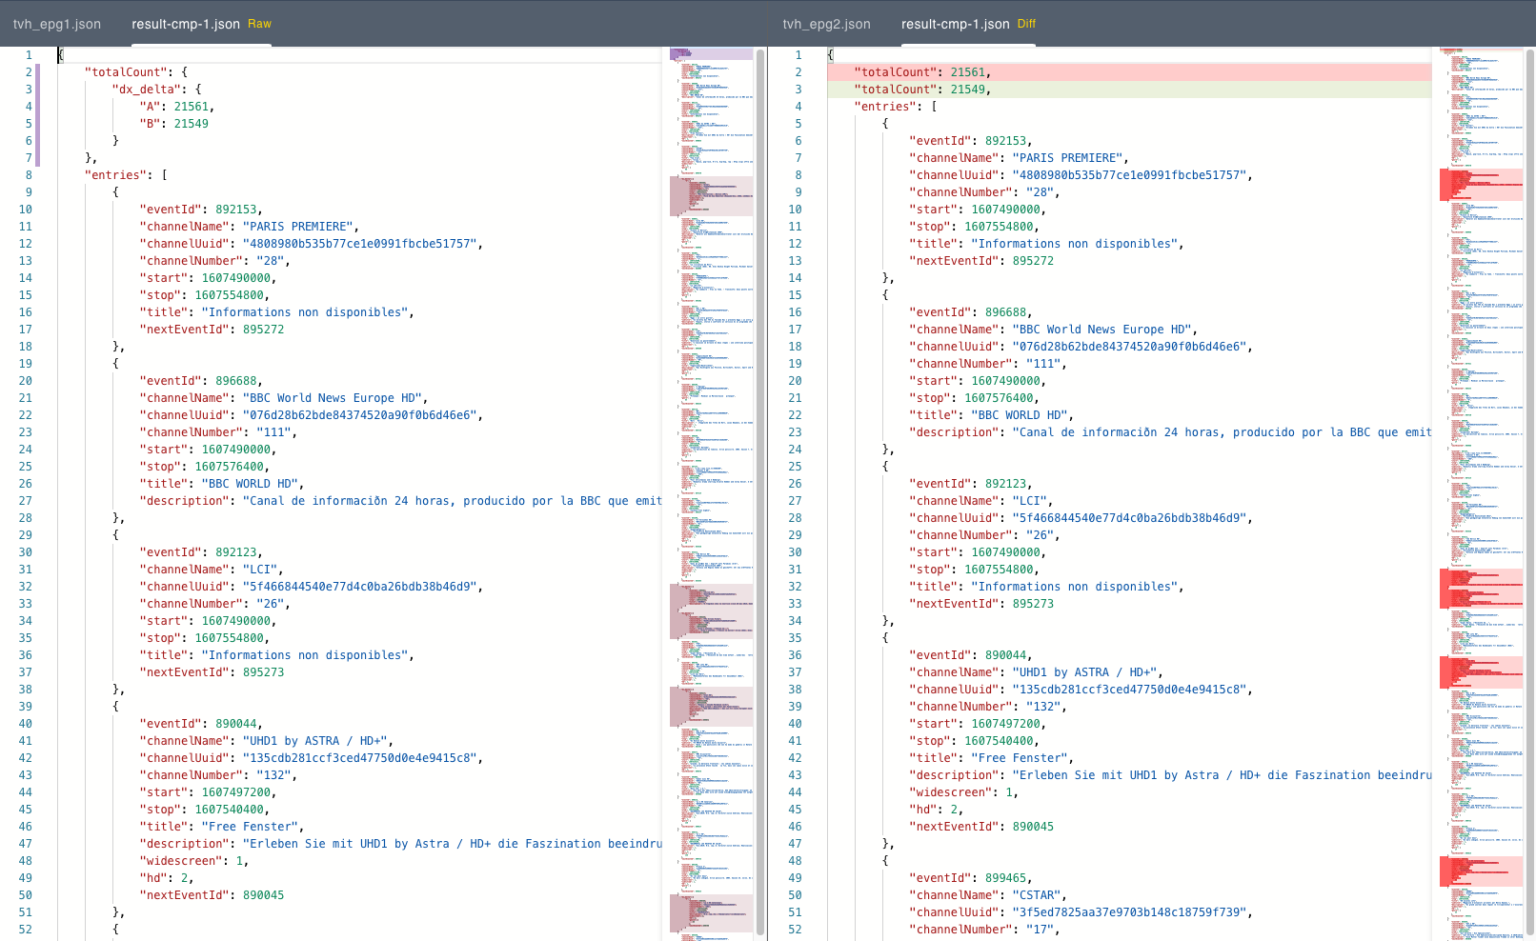
Task: Activate the right pane's result-cmp-1.json tab
Action: tap(957, 24)
